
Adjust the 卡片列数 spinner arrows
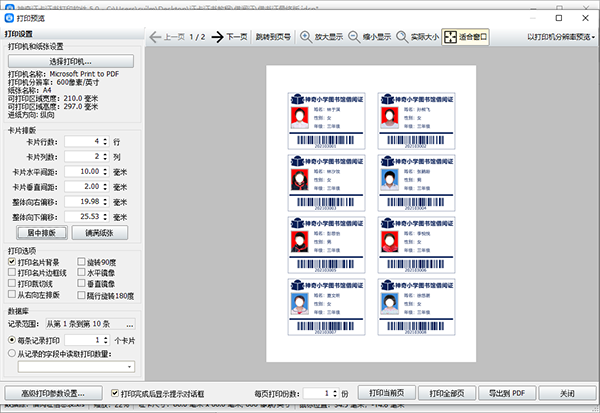coord(106,157)
